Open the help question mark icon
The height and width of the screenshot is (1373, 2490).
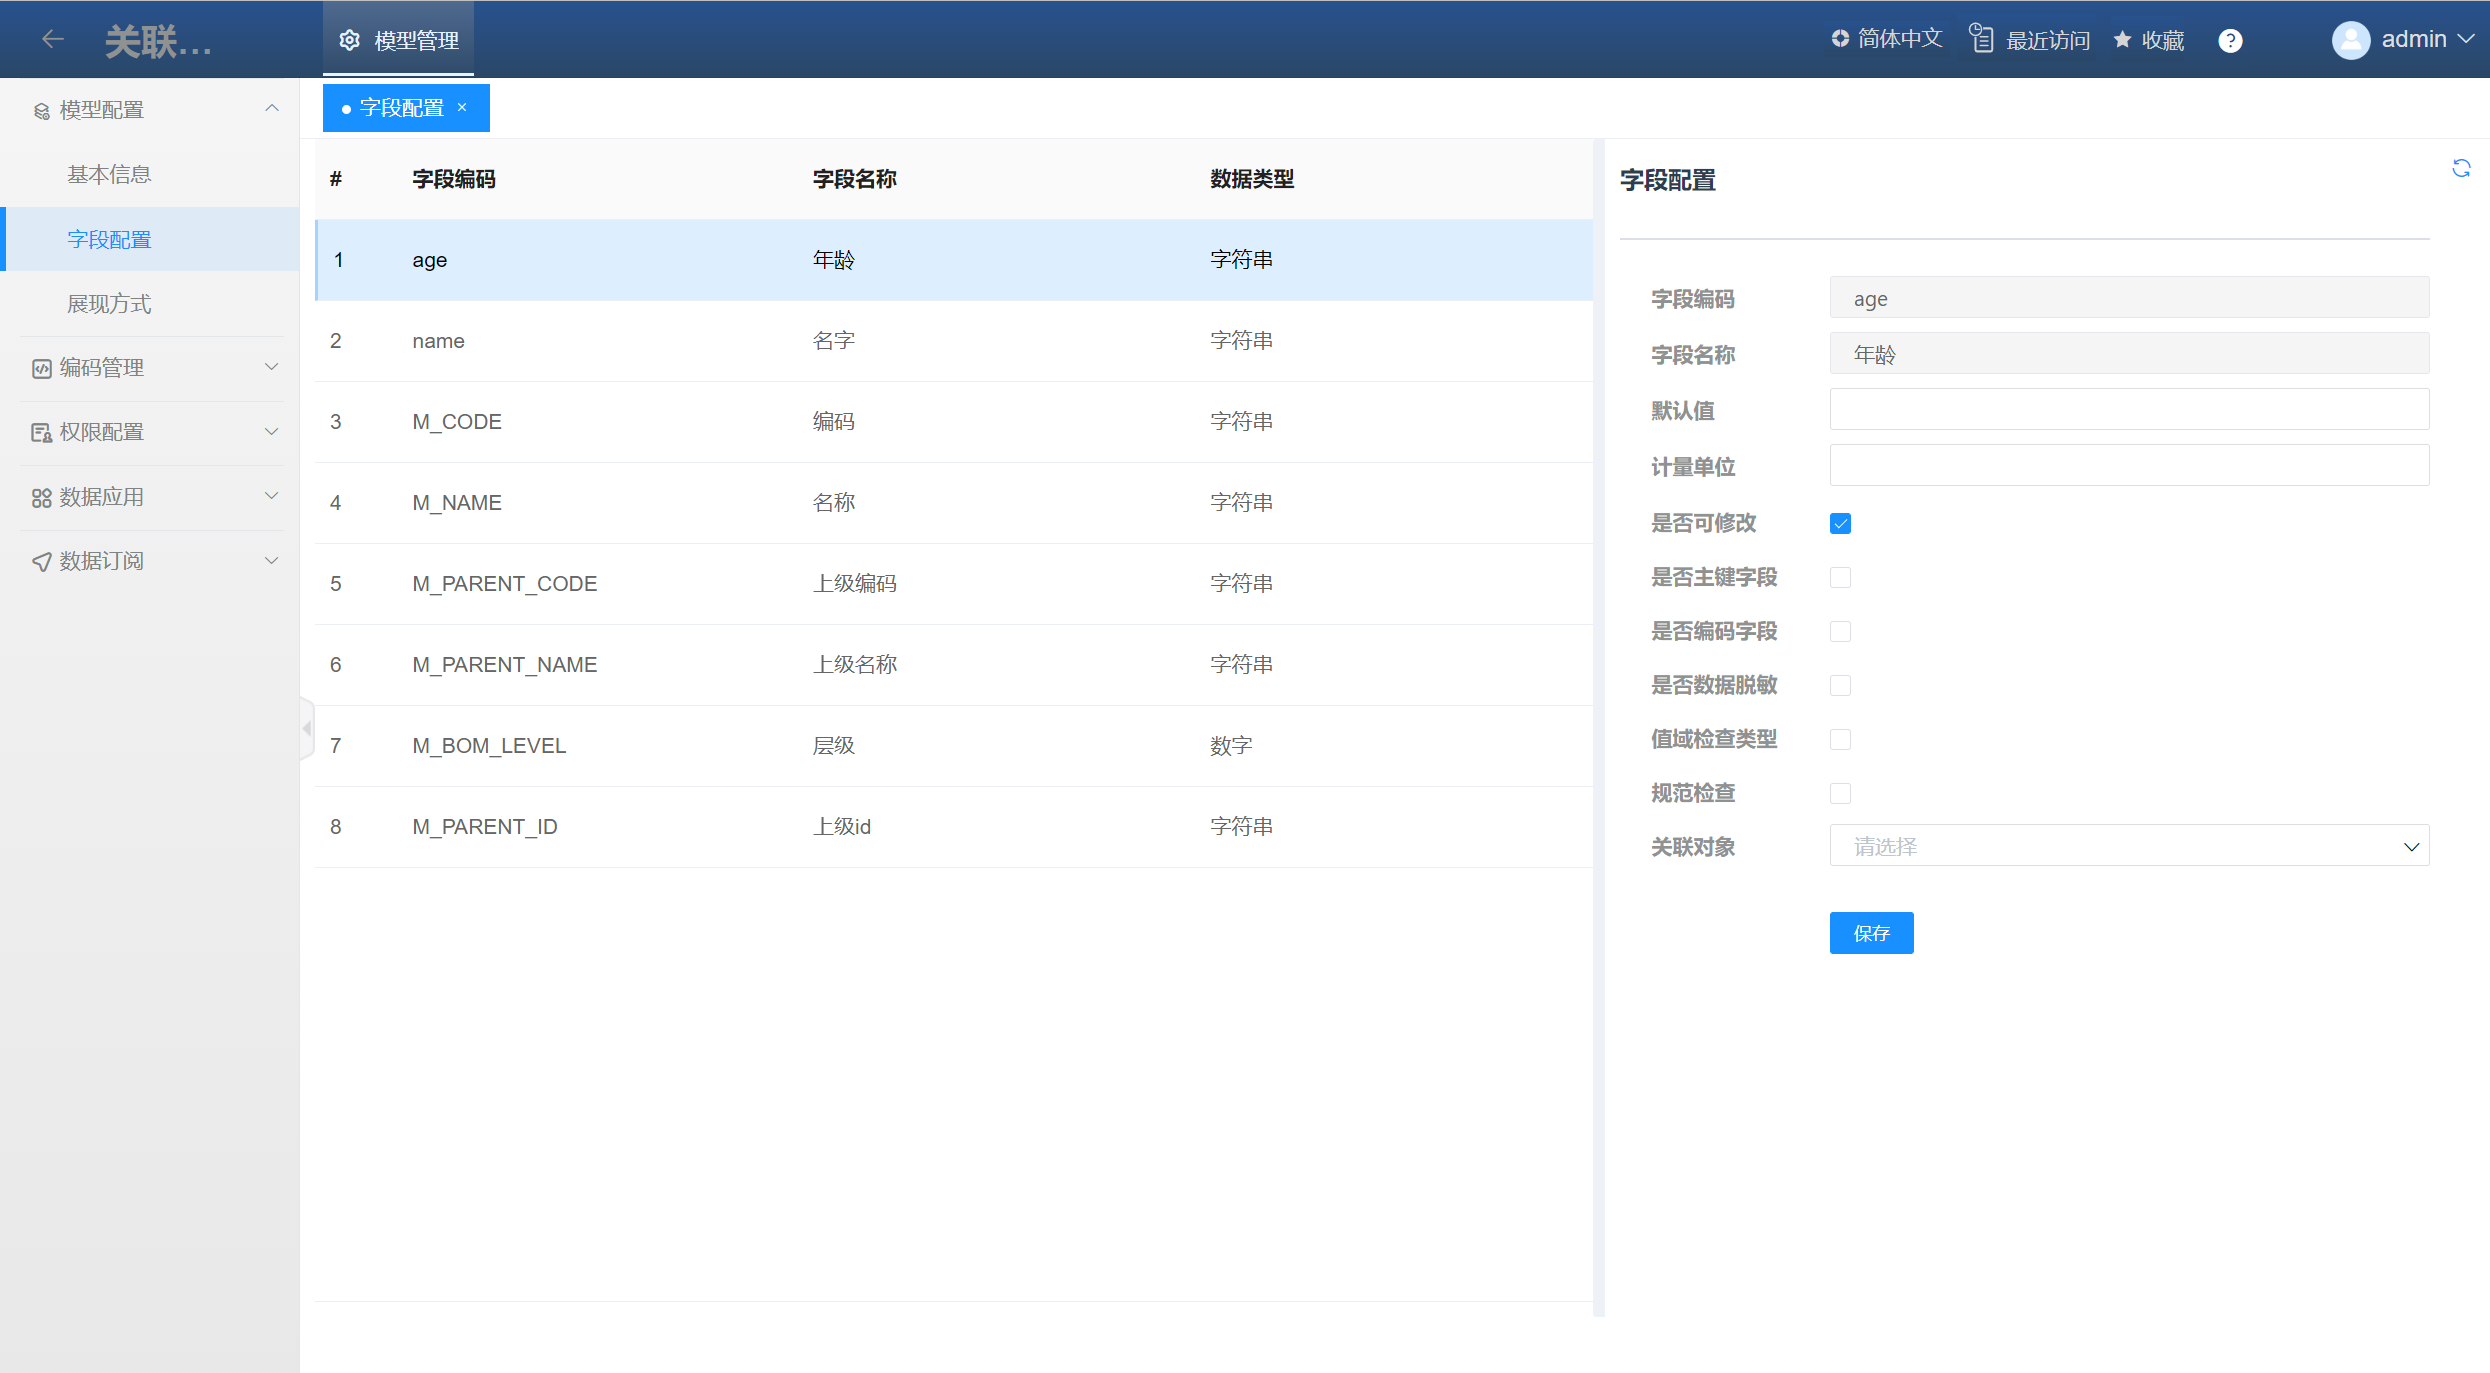(x=2230, y=40)
